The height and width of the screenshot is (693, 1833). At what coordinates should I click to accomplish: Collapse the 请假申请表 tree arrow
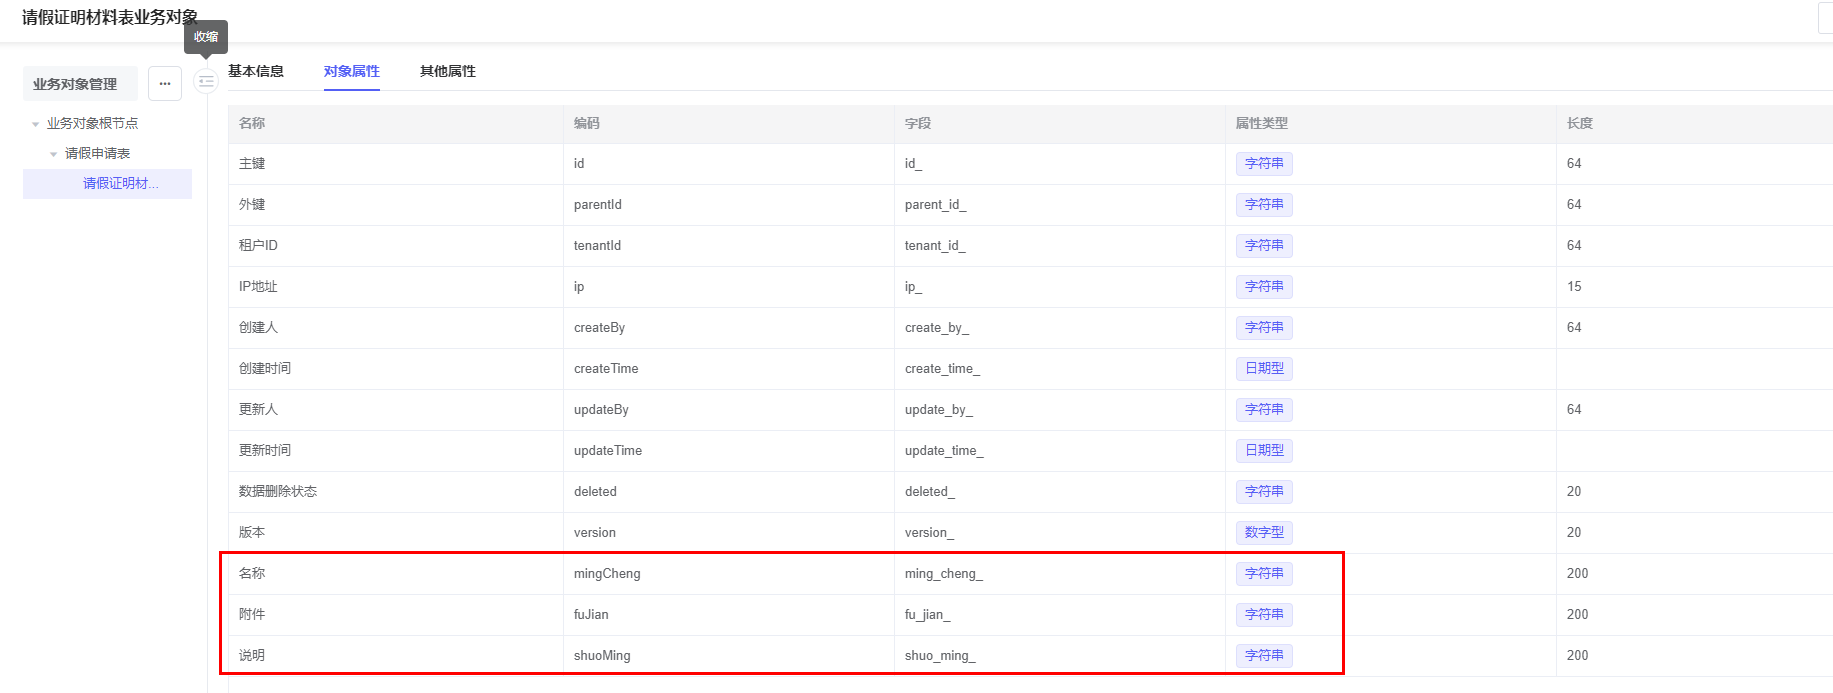(x=54, y=154)
